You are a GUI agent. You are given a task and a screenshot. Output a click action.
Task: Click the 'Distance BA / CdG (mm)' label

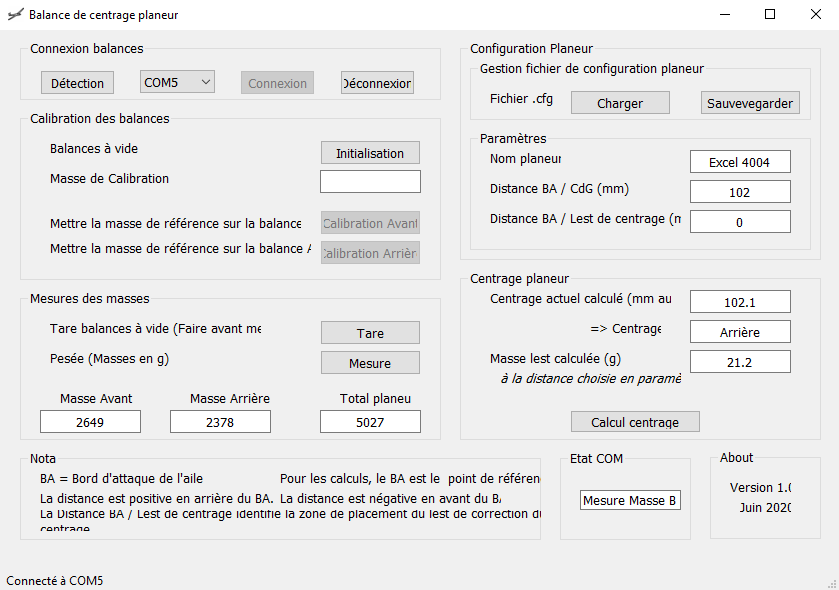[x=559, y=188]
